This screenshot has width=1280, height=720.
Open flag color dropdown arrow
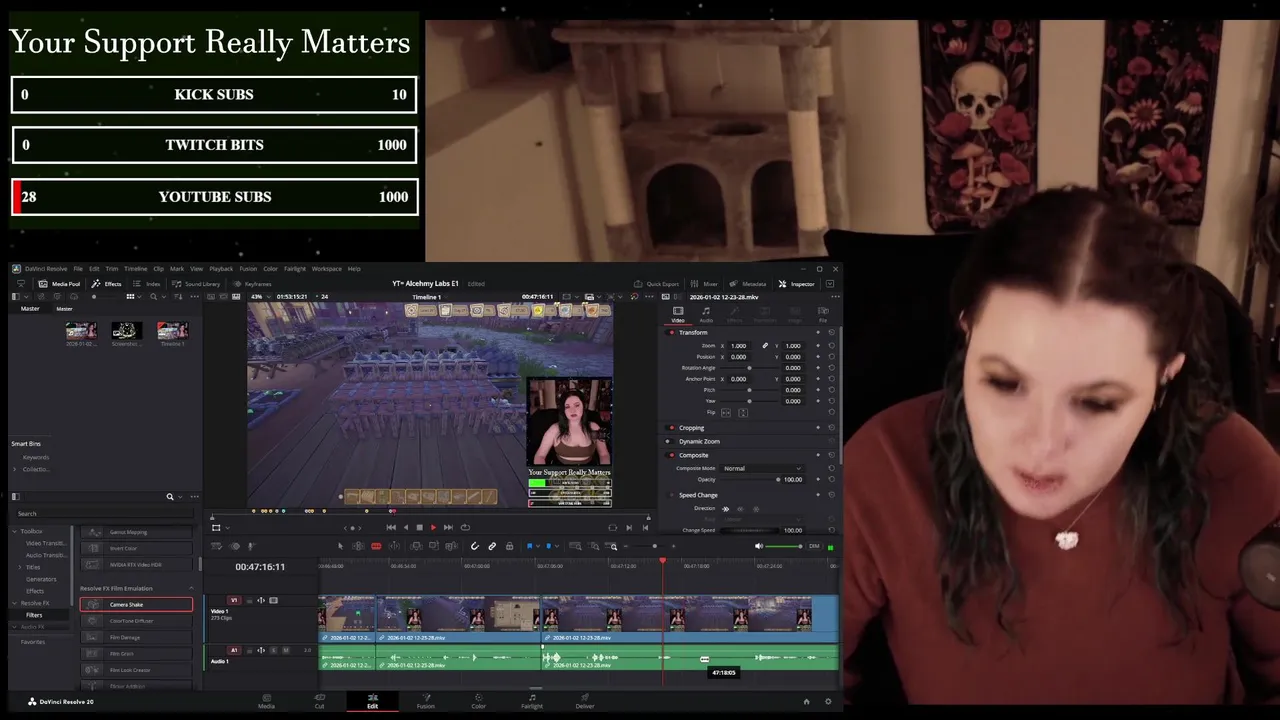point(538,546)
